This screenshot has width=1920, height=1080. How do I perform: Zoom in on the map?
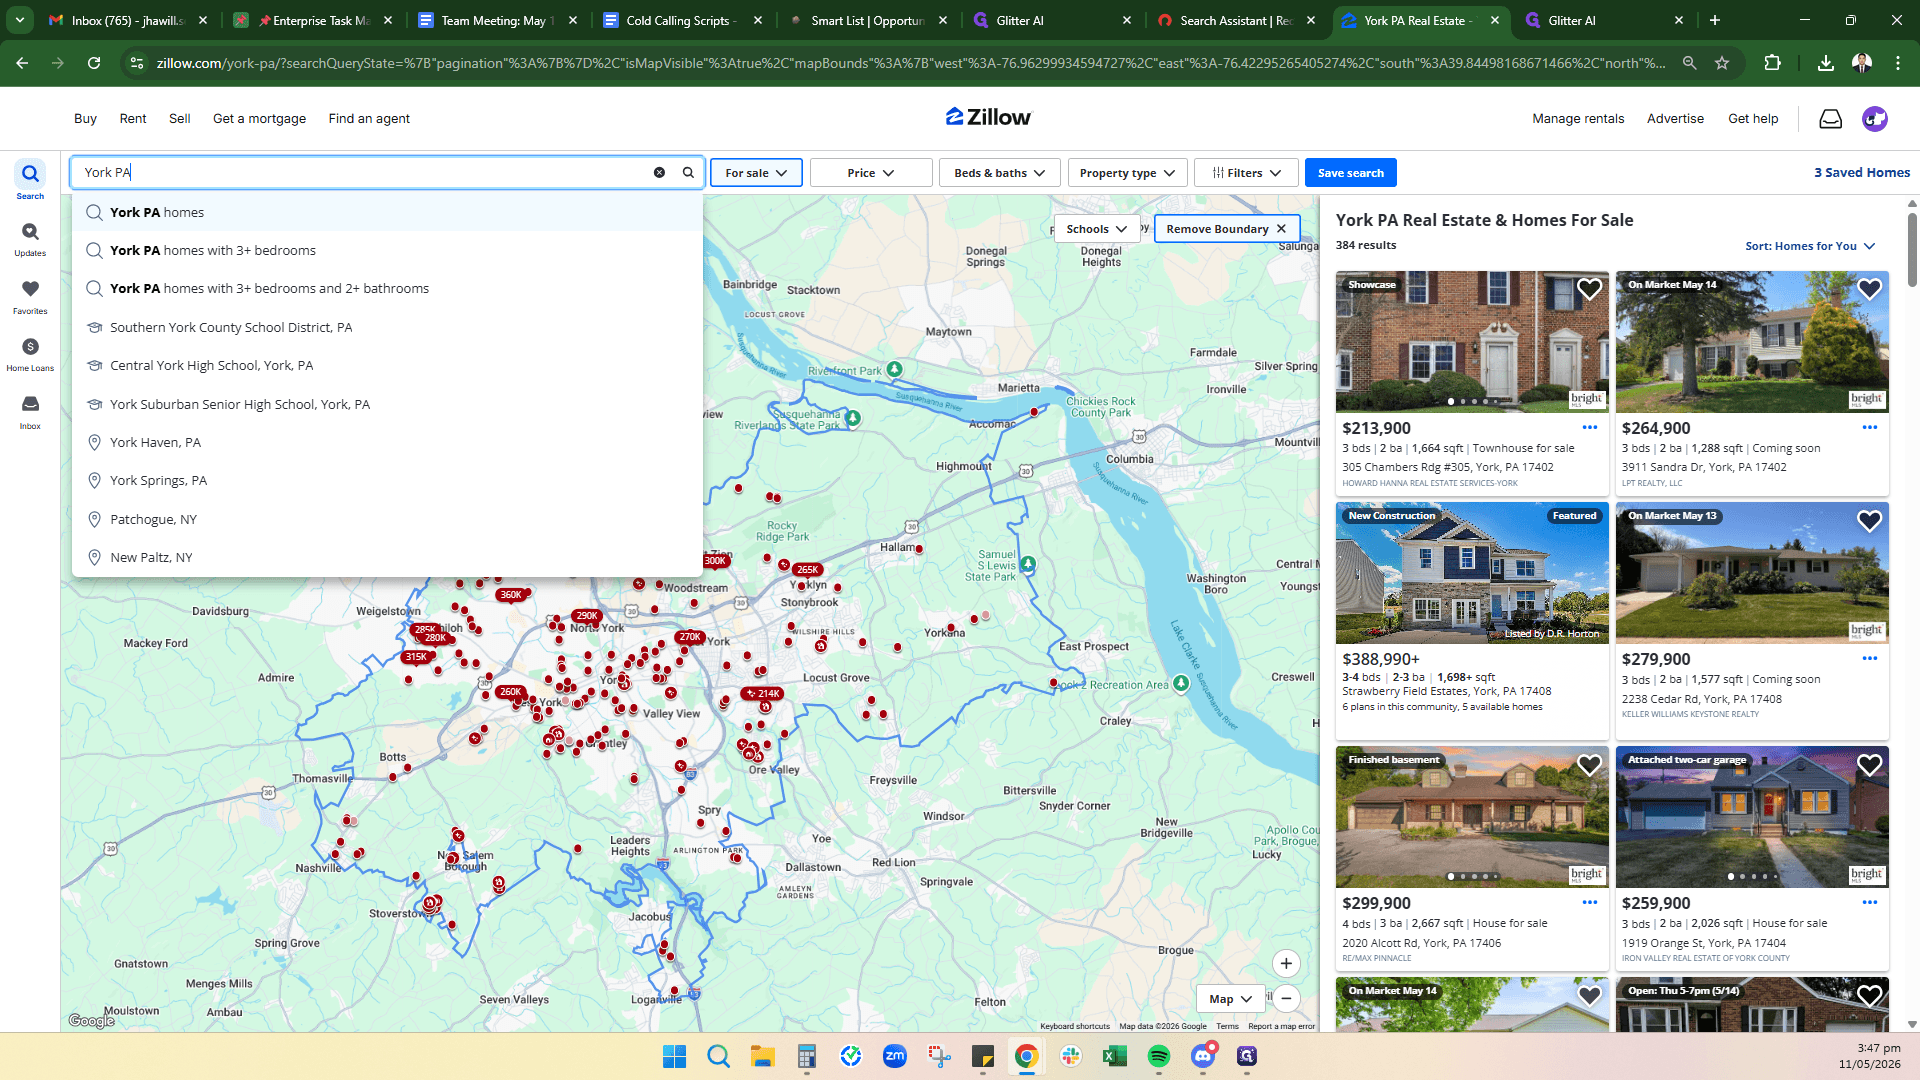tap(1286, 964)
